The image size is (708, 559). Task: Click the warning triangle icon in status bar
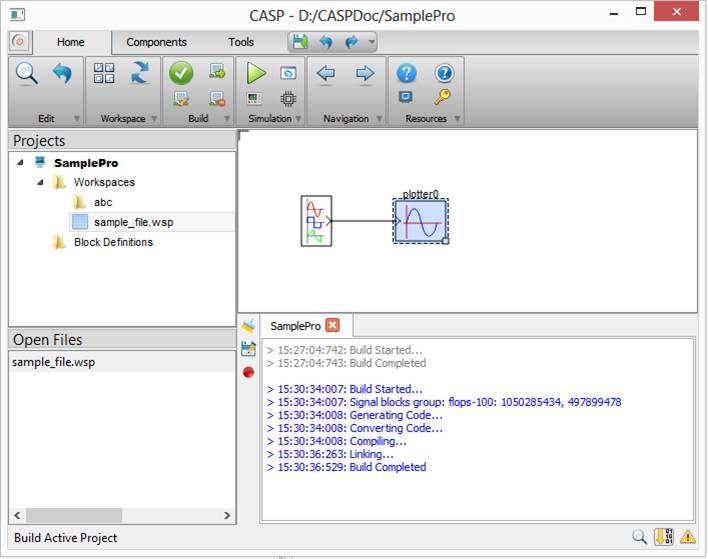pos(688,537)
